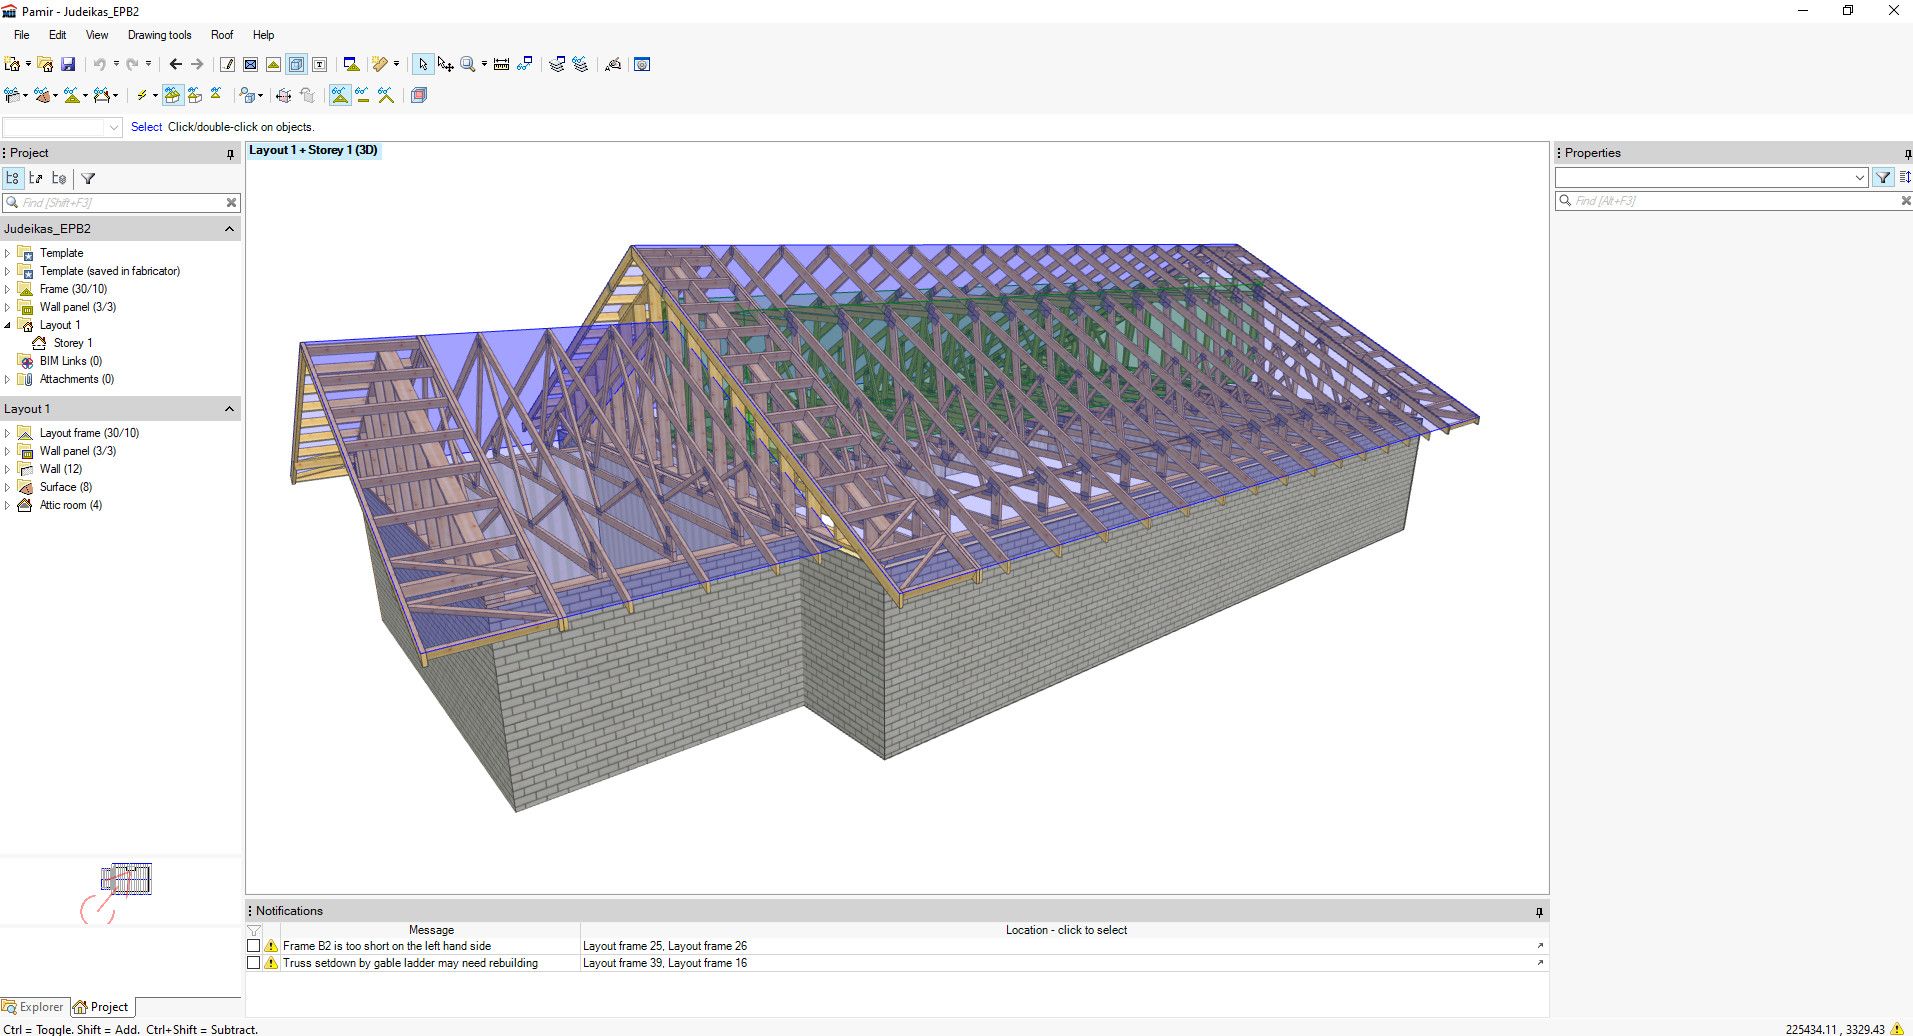Open the Properties object combo box
The height and width of the screenshot is (1036, 1913).
(1711, 177)
